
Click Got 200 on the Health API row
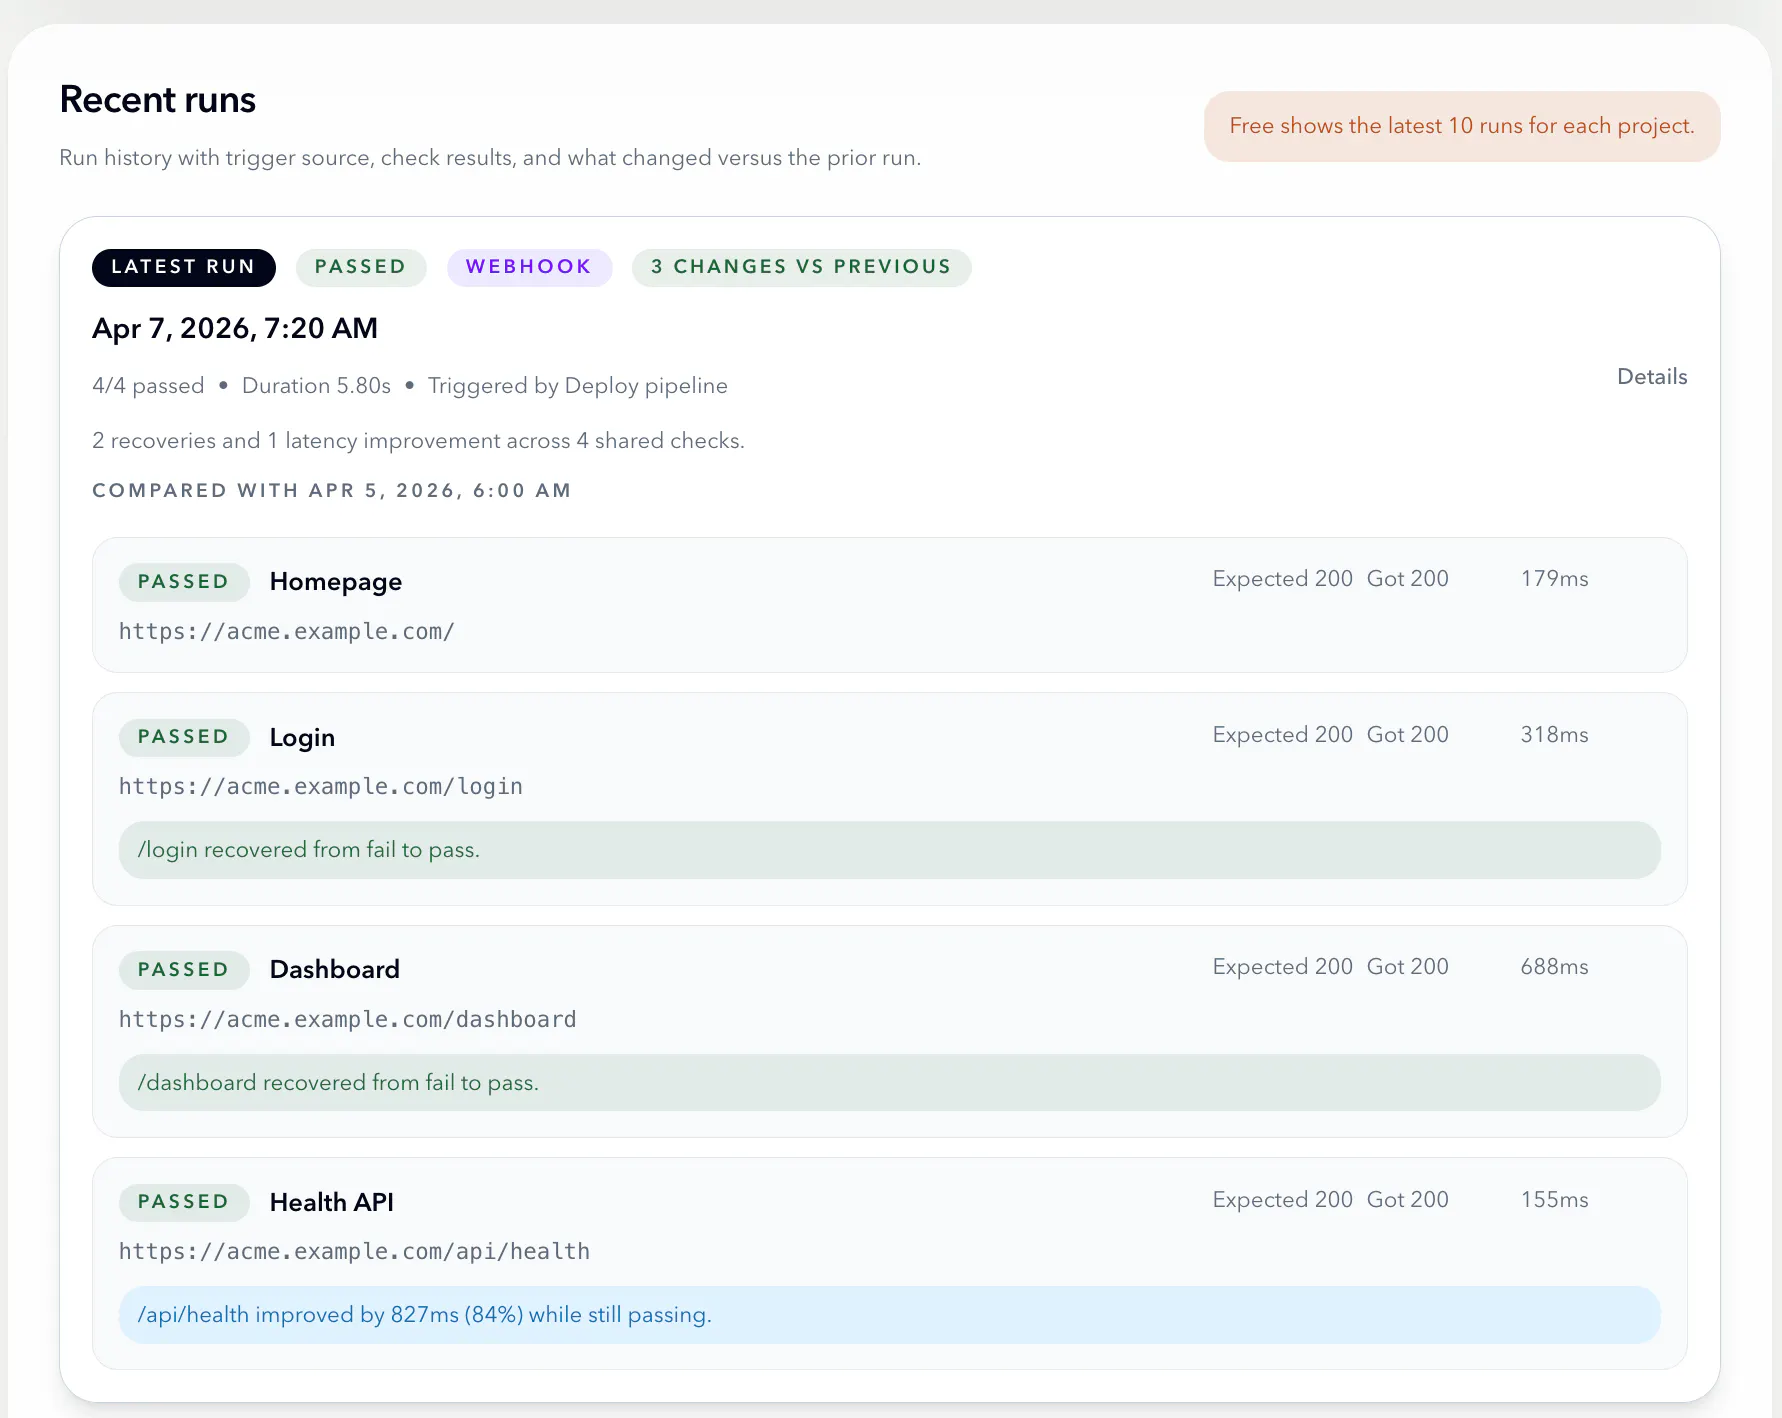[1407, 1200]
